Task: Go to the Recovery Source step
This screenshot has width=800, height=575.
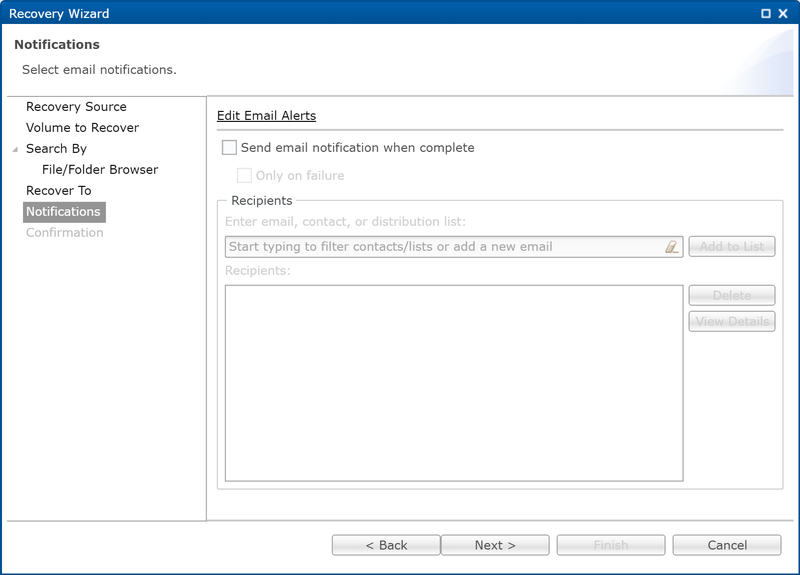Action: point(76,107)
